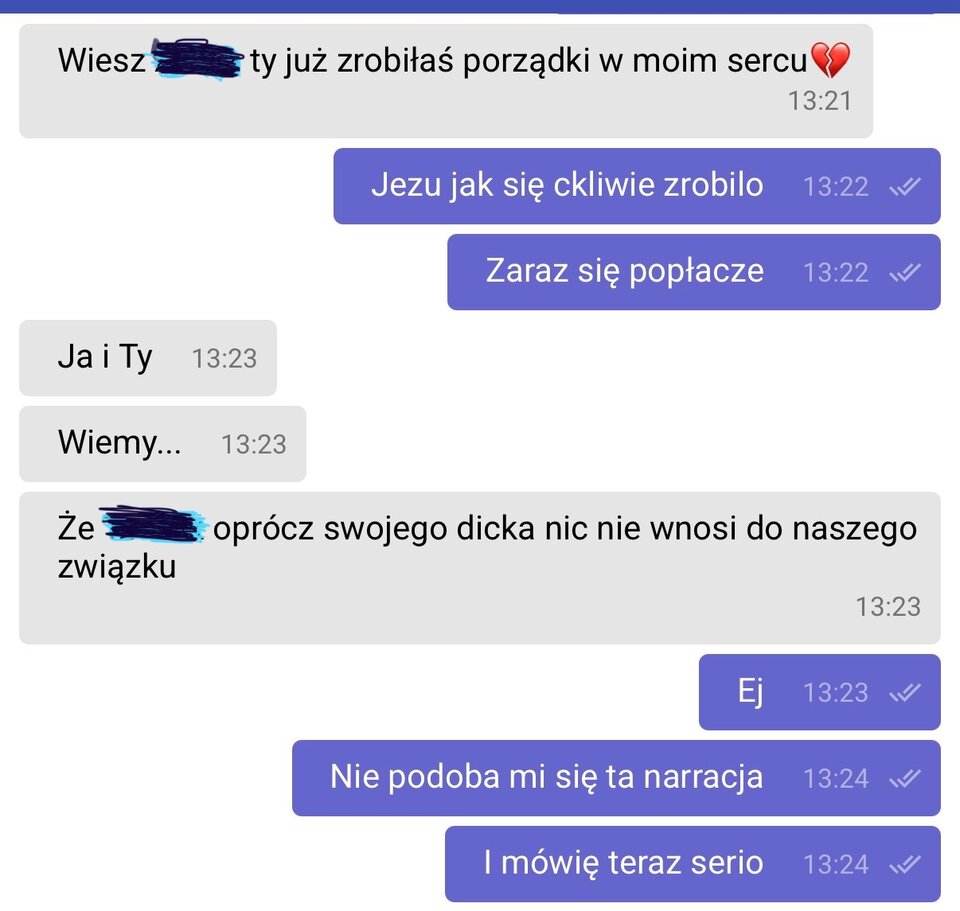Viewport: 960px width, 911px height.
Task: Click the broken heart emoji in first message
Action: pos(830,60)
